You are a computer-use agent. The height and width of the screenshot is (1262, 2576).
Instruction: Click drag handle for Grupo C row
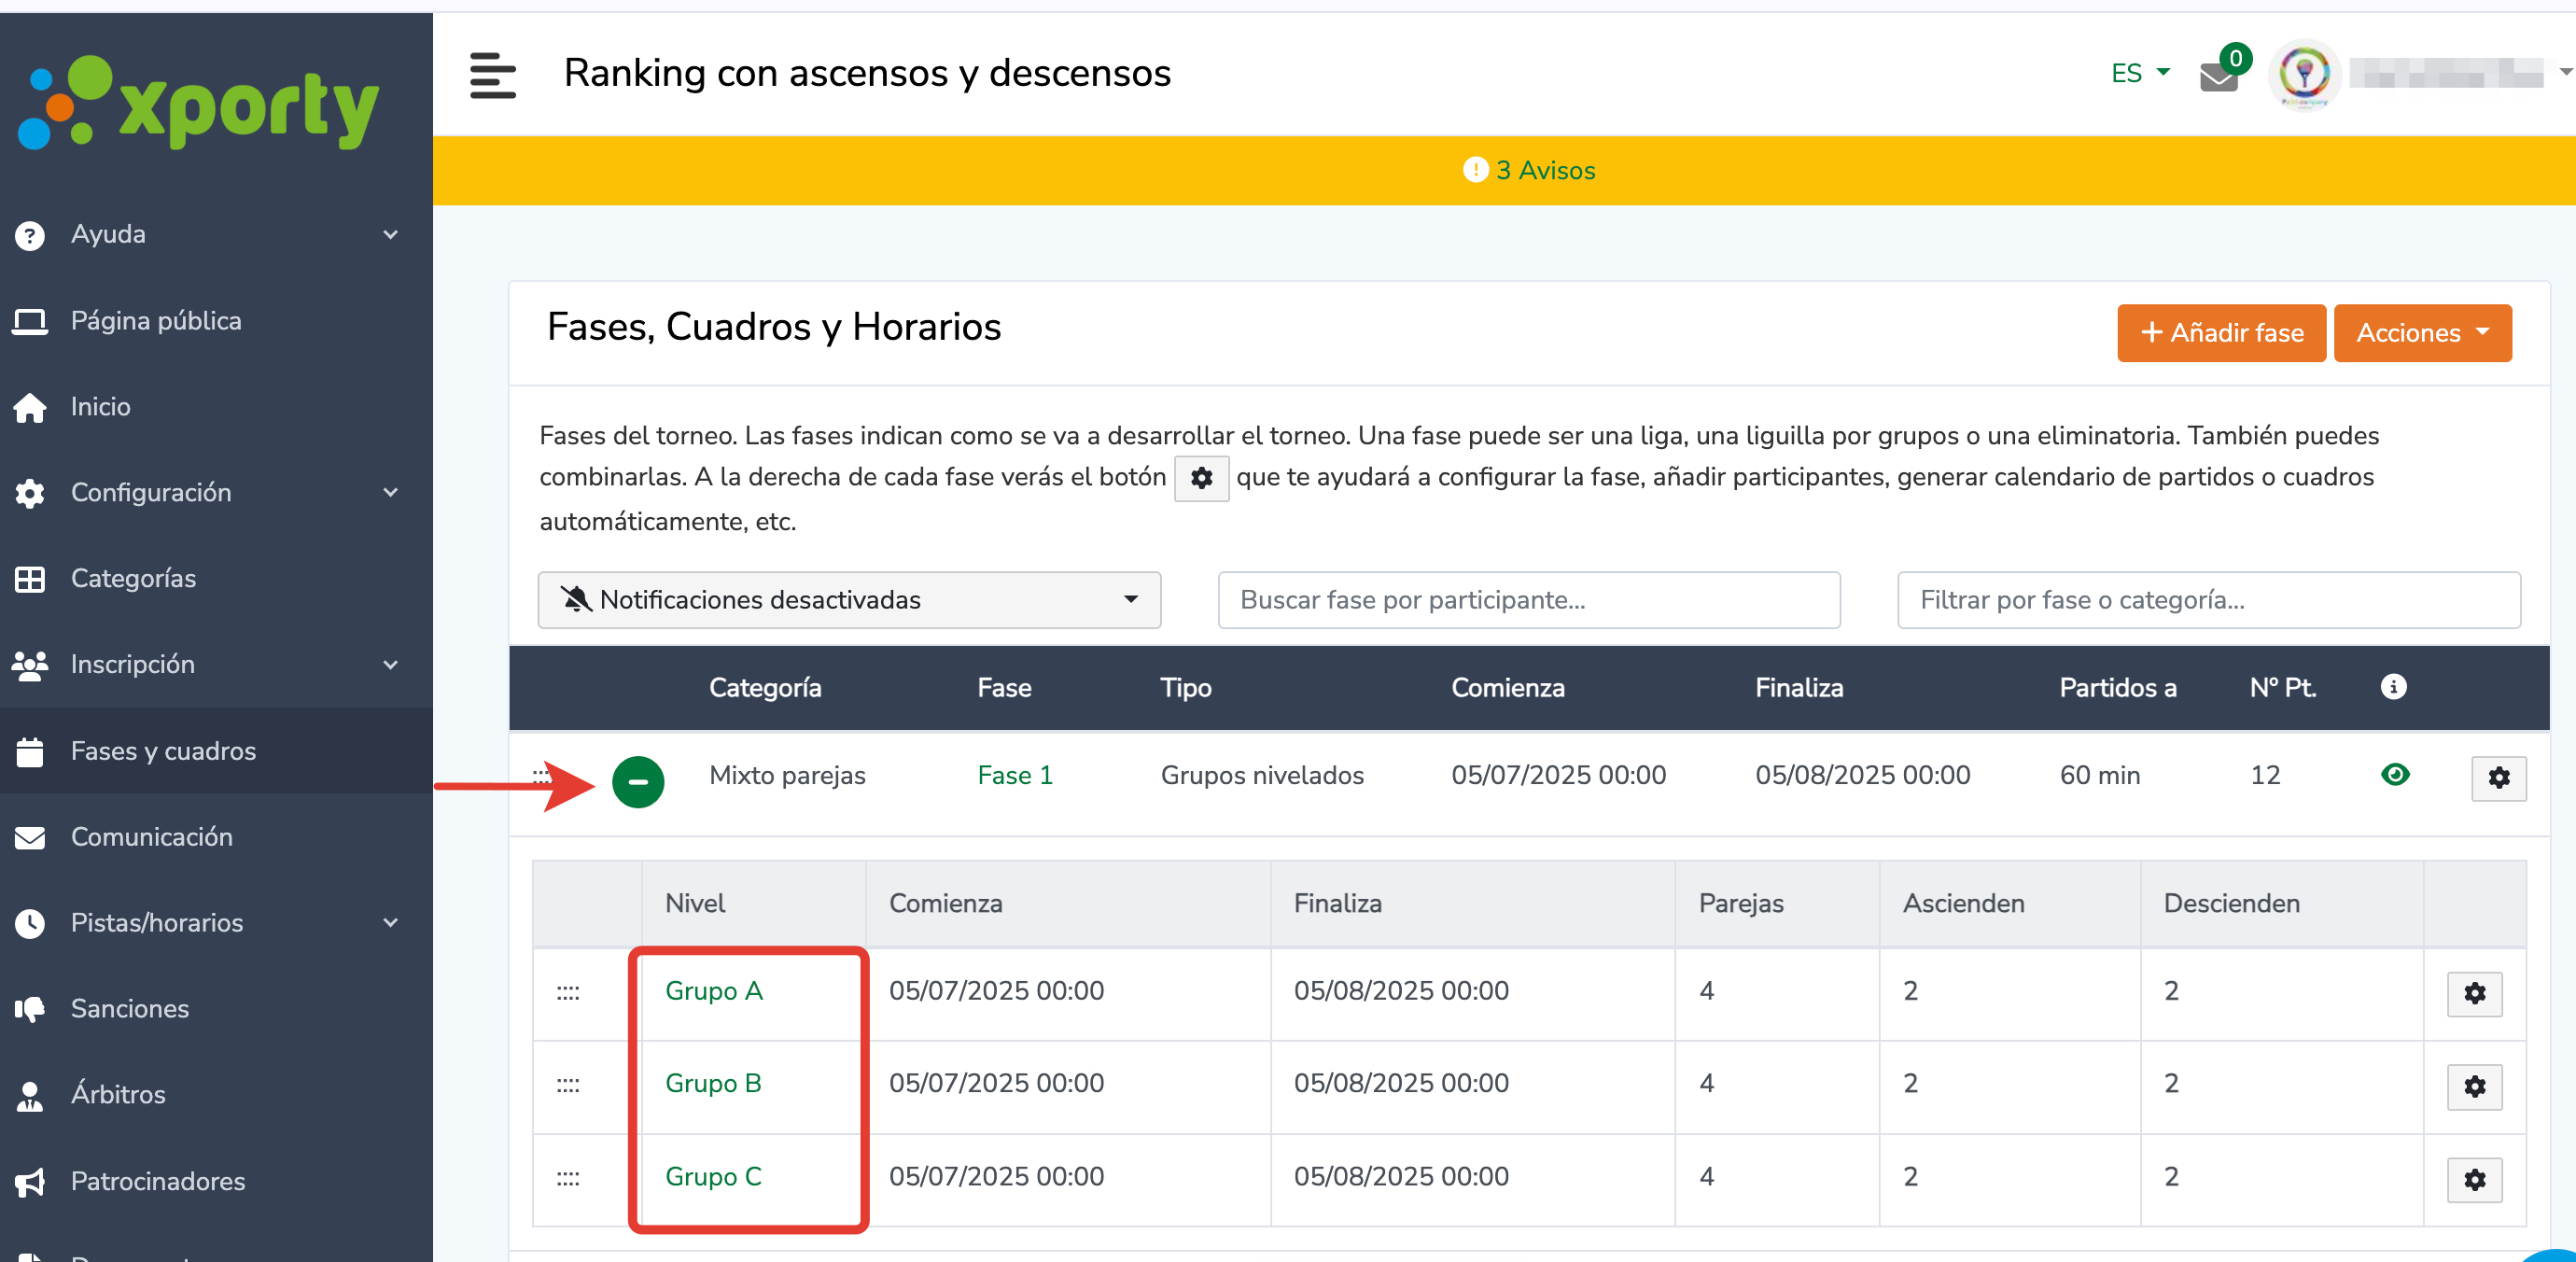point(568,1178)
